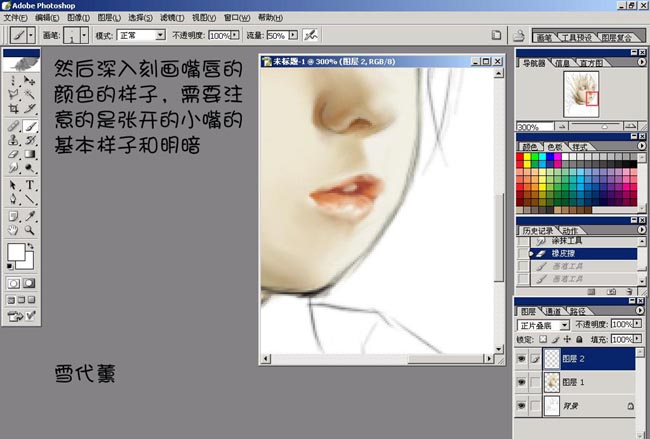Switch to the 色板 swatches tab
The image size is (650, 439).
[x=552, y=146]
